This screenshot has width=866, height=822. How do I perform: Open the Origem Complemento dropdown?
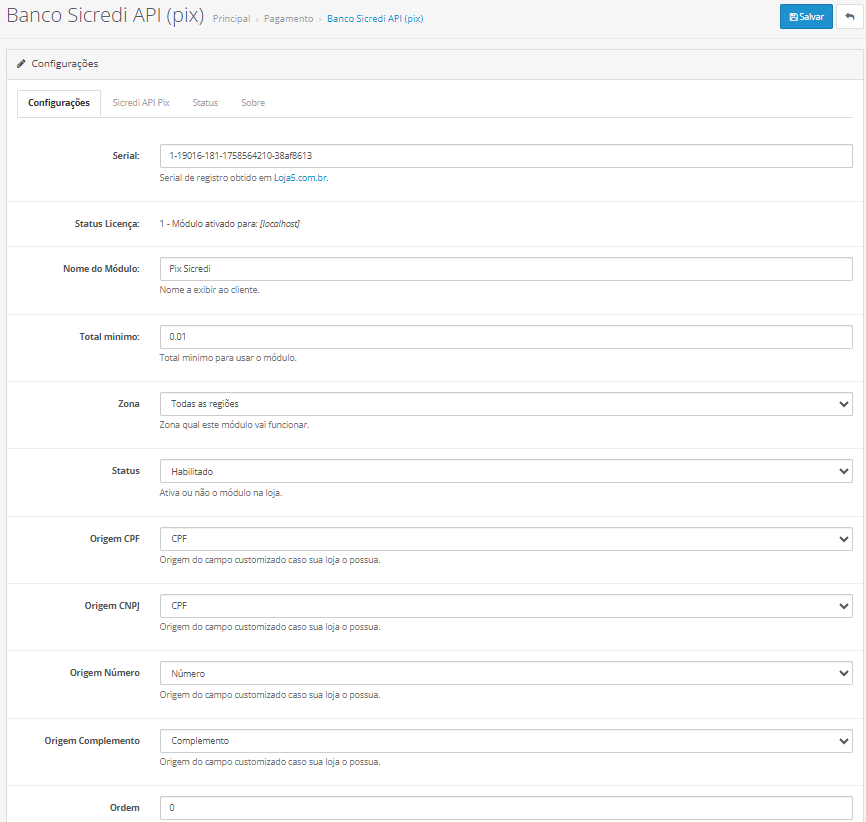505,741
